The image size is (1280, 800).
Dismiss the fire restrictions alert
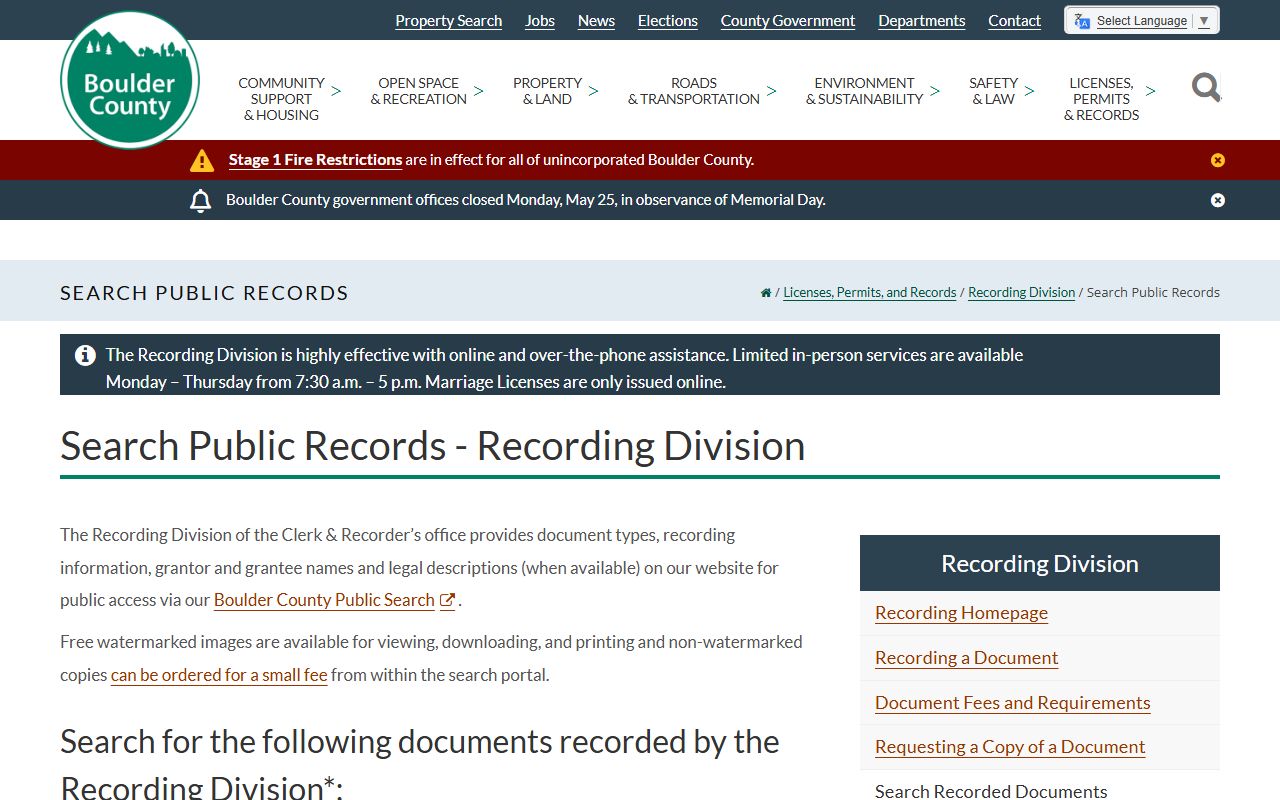(1217, 160)
